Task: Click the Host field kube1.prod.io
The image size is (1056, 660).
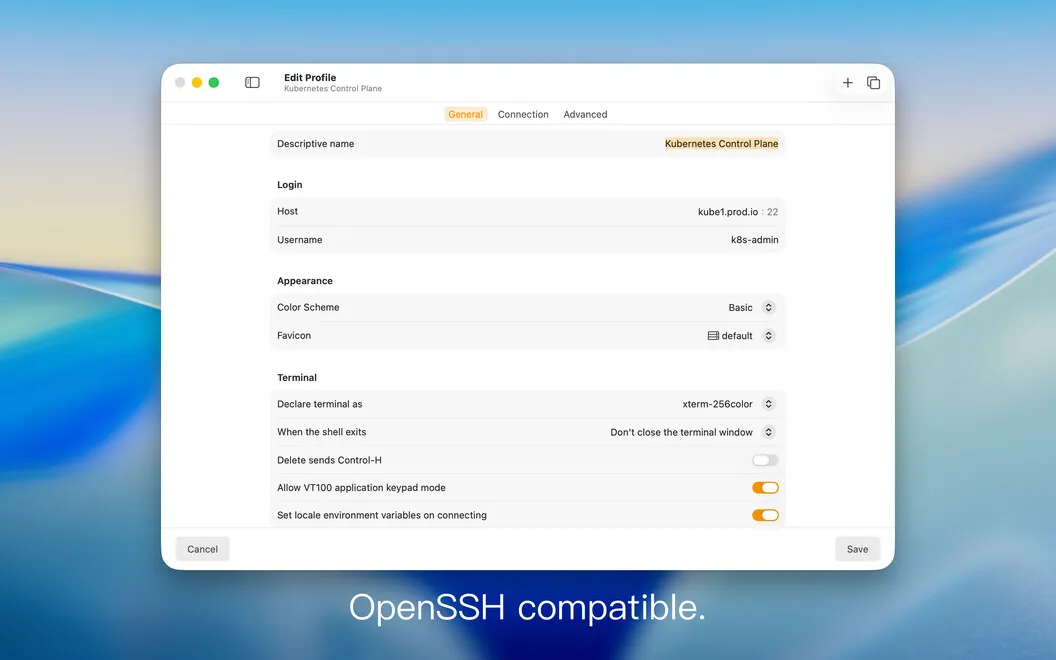Action: click(x=727, y=211)
